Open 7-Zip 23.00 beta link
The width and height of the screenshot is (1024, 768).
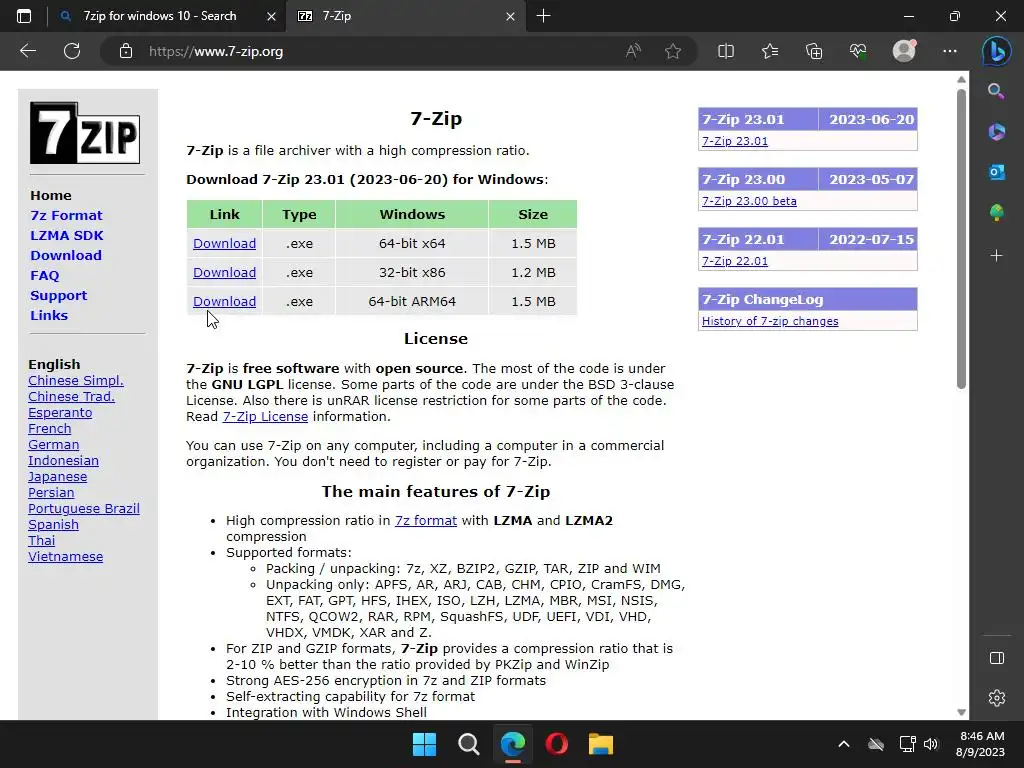(749, 201)
